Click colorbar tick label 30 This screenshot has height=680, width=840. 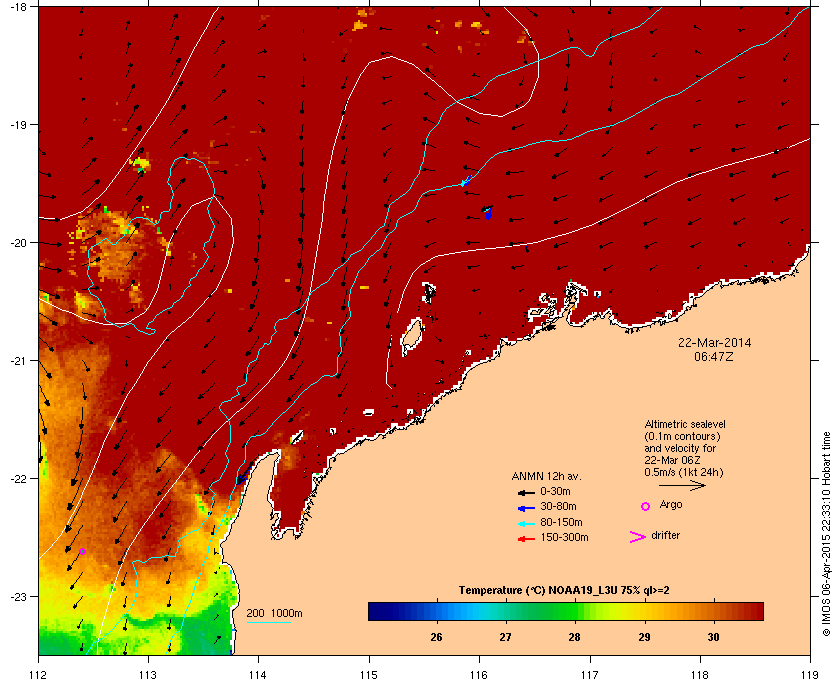[713, 637]
